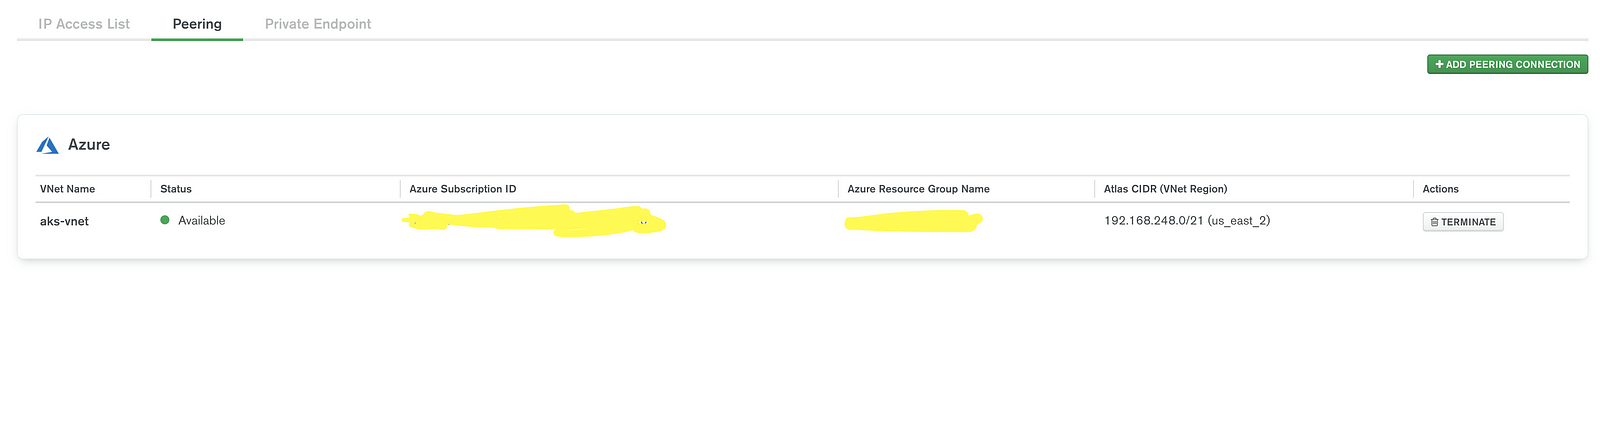Click the Status column header

(x=176, y=189)
